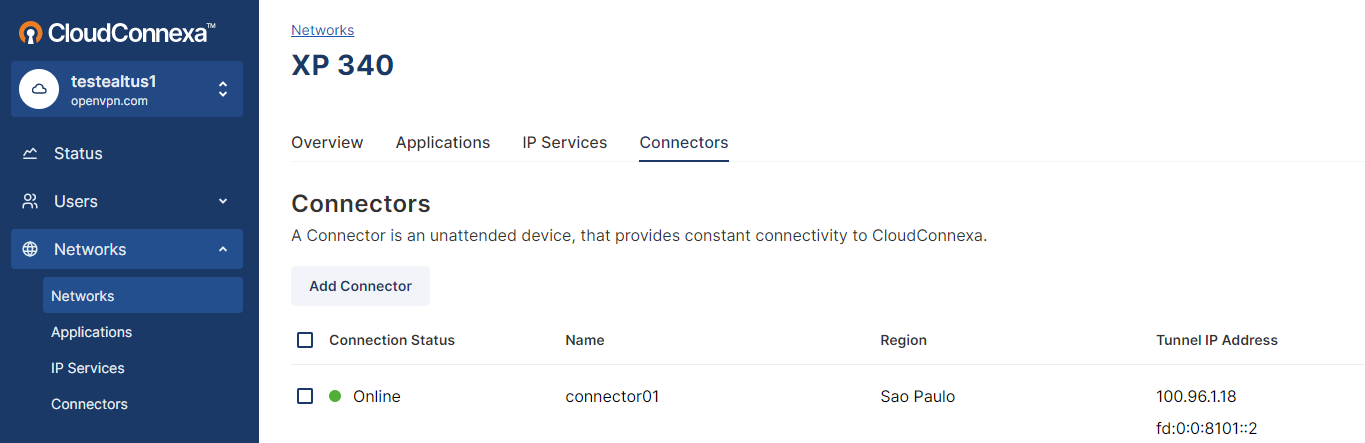Toggle the select-all connectors checkbox
The height and width of the screenshot is (443, 1365).
point(305,340)
